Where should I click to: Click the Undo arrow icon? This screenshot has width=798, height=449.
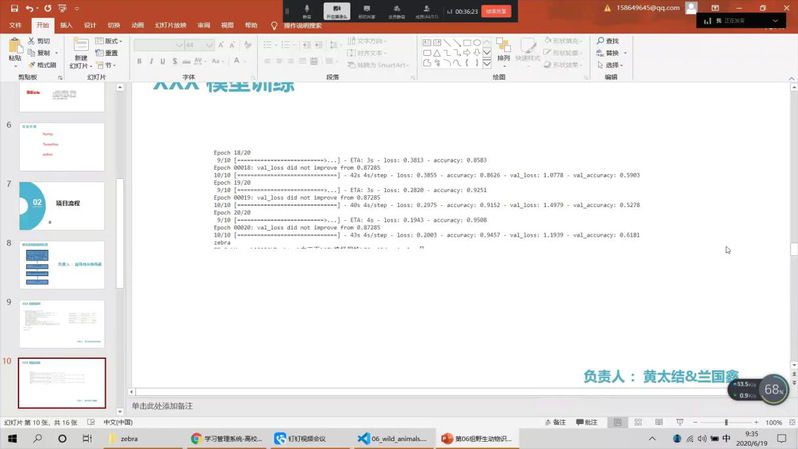click(x=28, y=8)
